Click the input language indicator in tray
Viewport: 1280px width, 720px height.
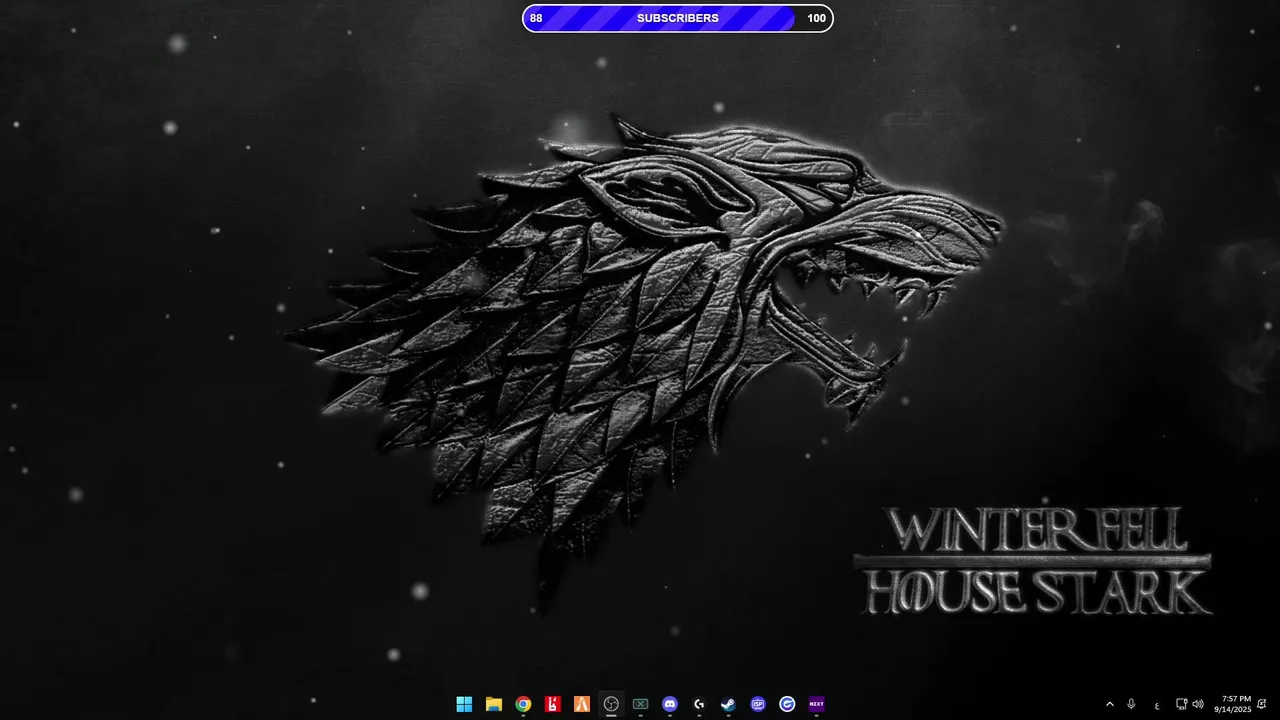coord(1157,704)
